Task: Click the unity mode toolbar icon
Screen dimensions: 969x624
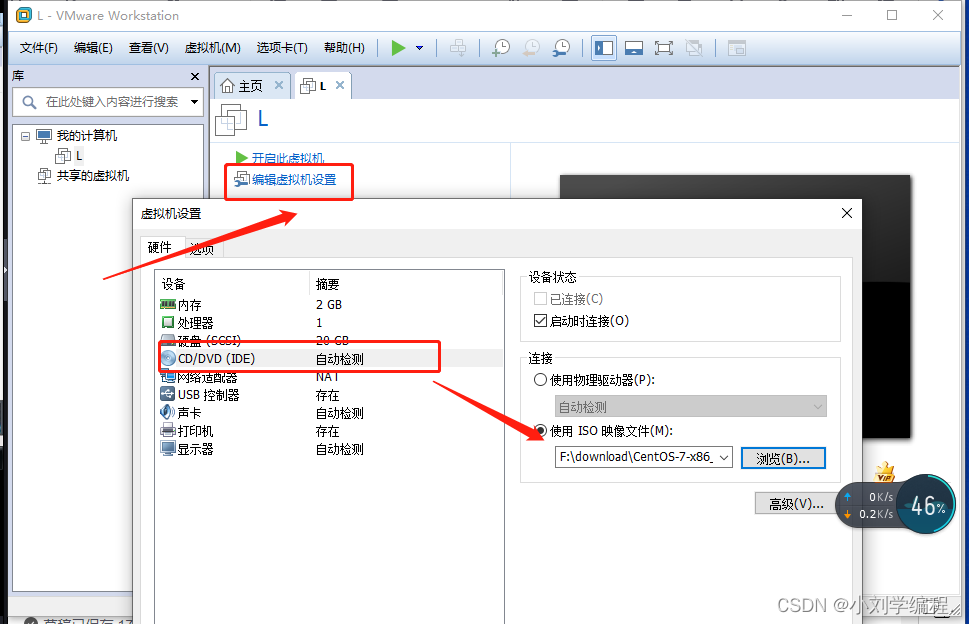Action: click(694, 48)
